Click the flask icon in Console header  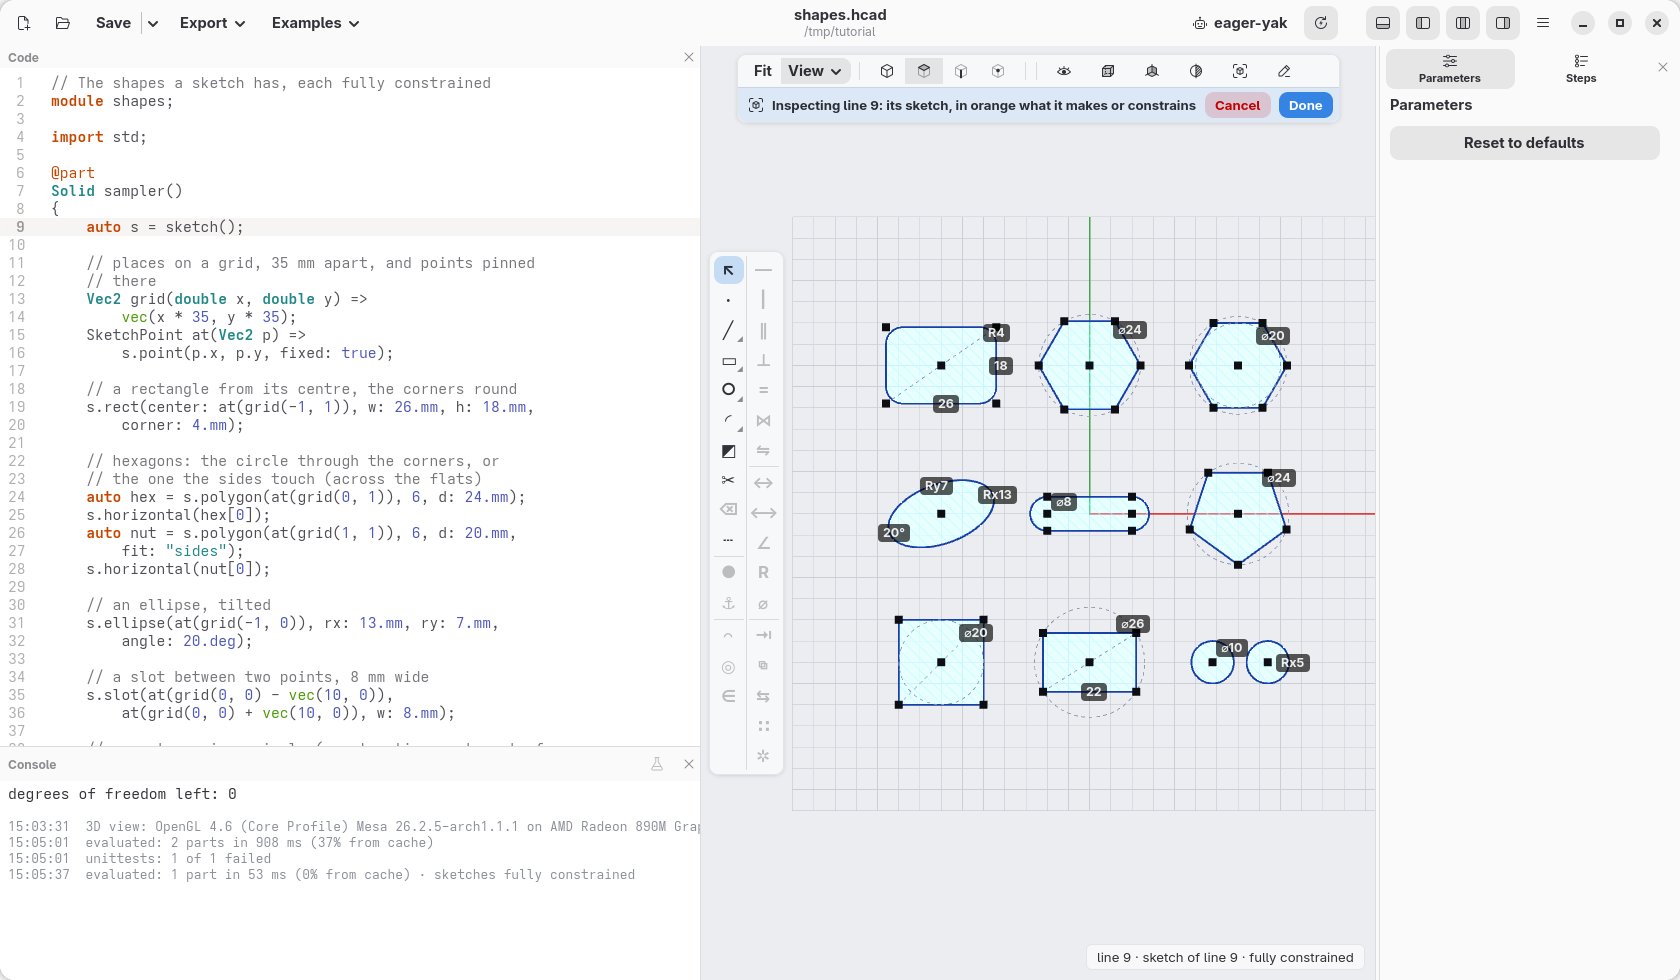[x=657, y=764]
